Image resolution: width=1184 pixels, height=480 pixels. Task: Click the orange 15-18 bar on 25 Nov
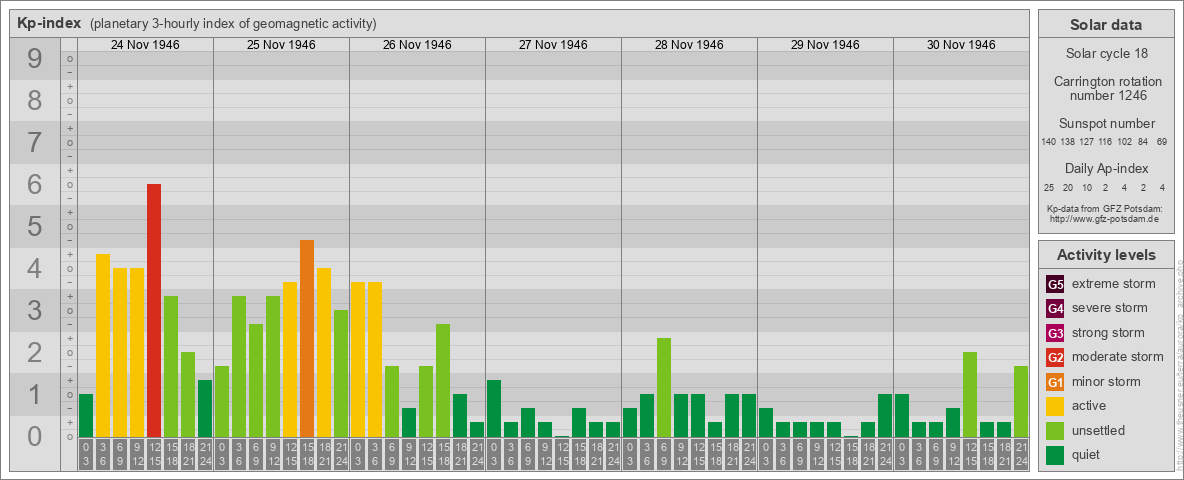click(307, 338)
